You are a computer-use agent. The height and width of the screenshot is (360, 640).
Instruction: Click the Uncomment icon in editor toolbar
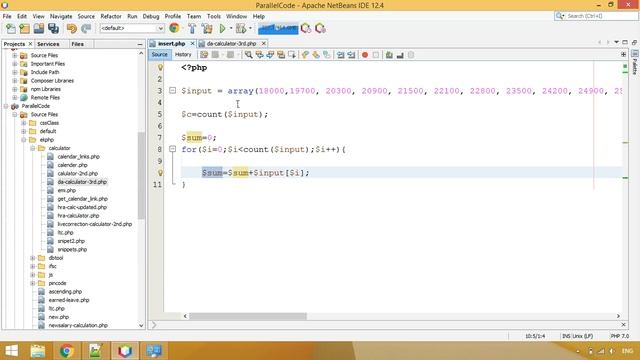[400, 55]
